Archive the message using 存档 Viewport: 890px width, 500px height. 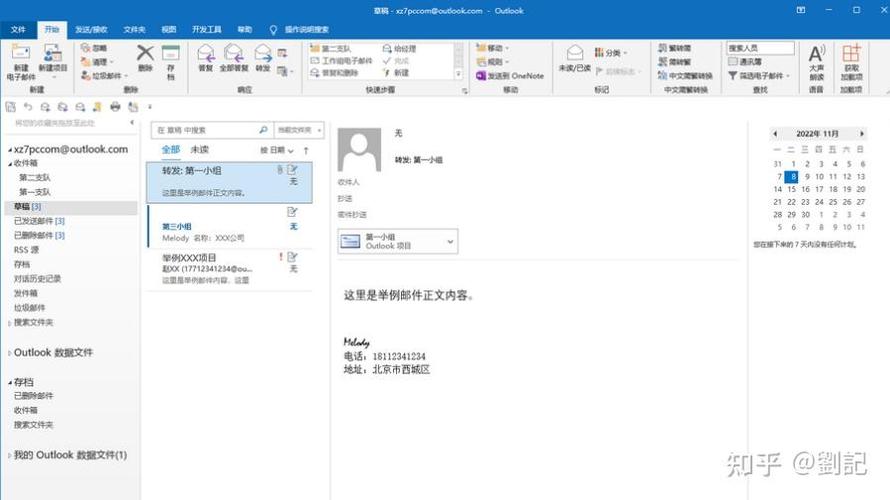tap(170, 62)
